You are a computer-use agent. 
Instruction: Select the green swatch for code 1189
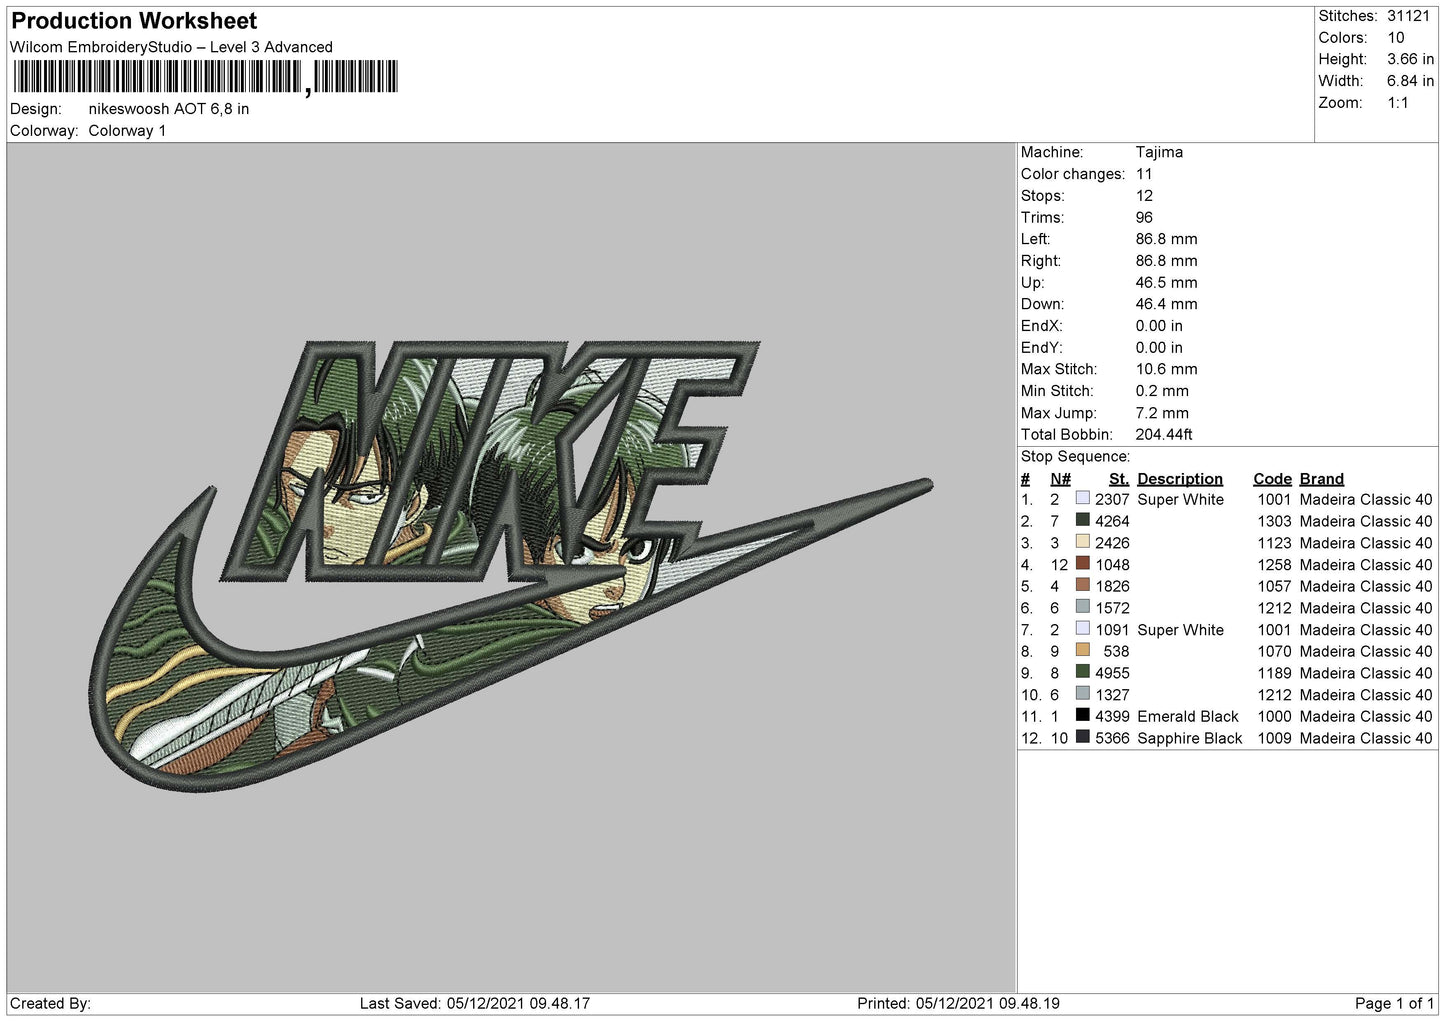1082,673
